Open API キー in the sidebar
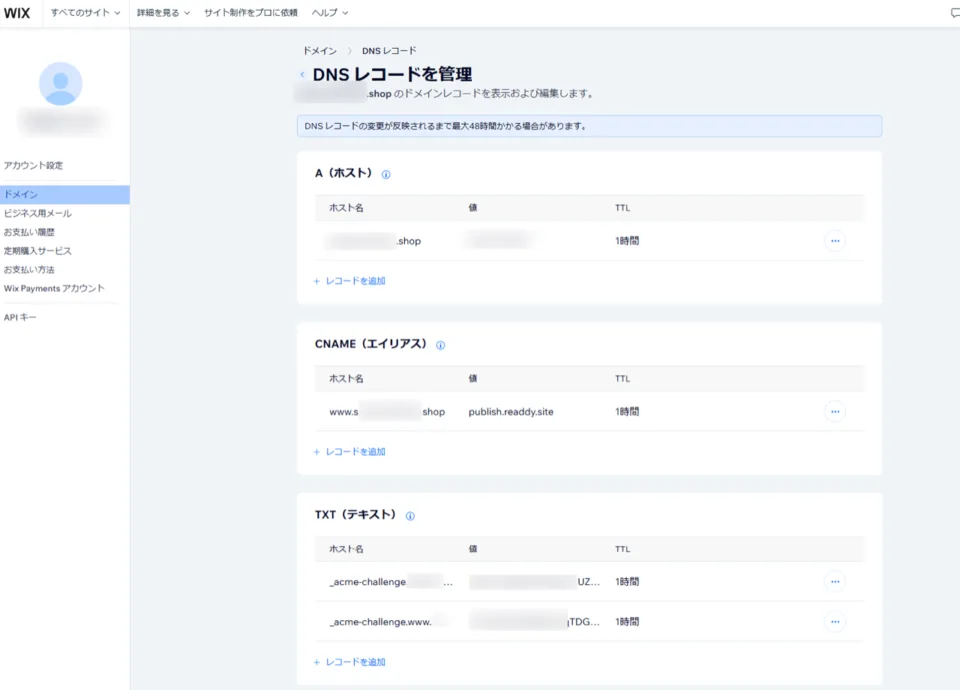Viewport: 960px width, 690px height. pos(20,317)
